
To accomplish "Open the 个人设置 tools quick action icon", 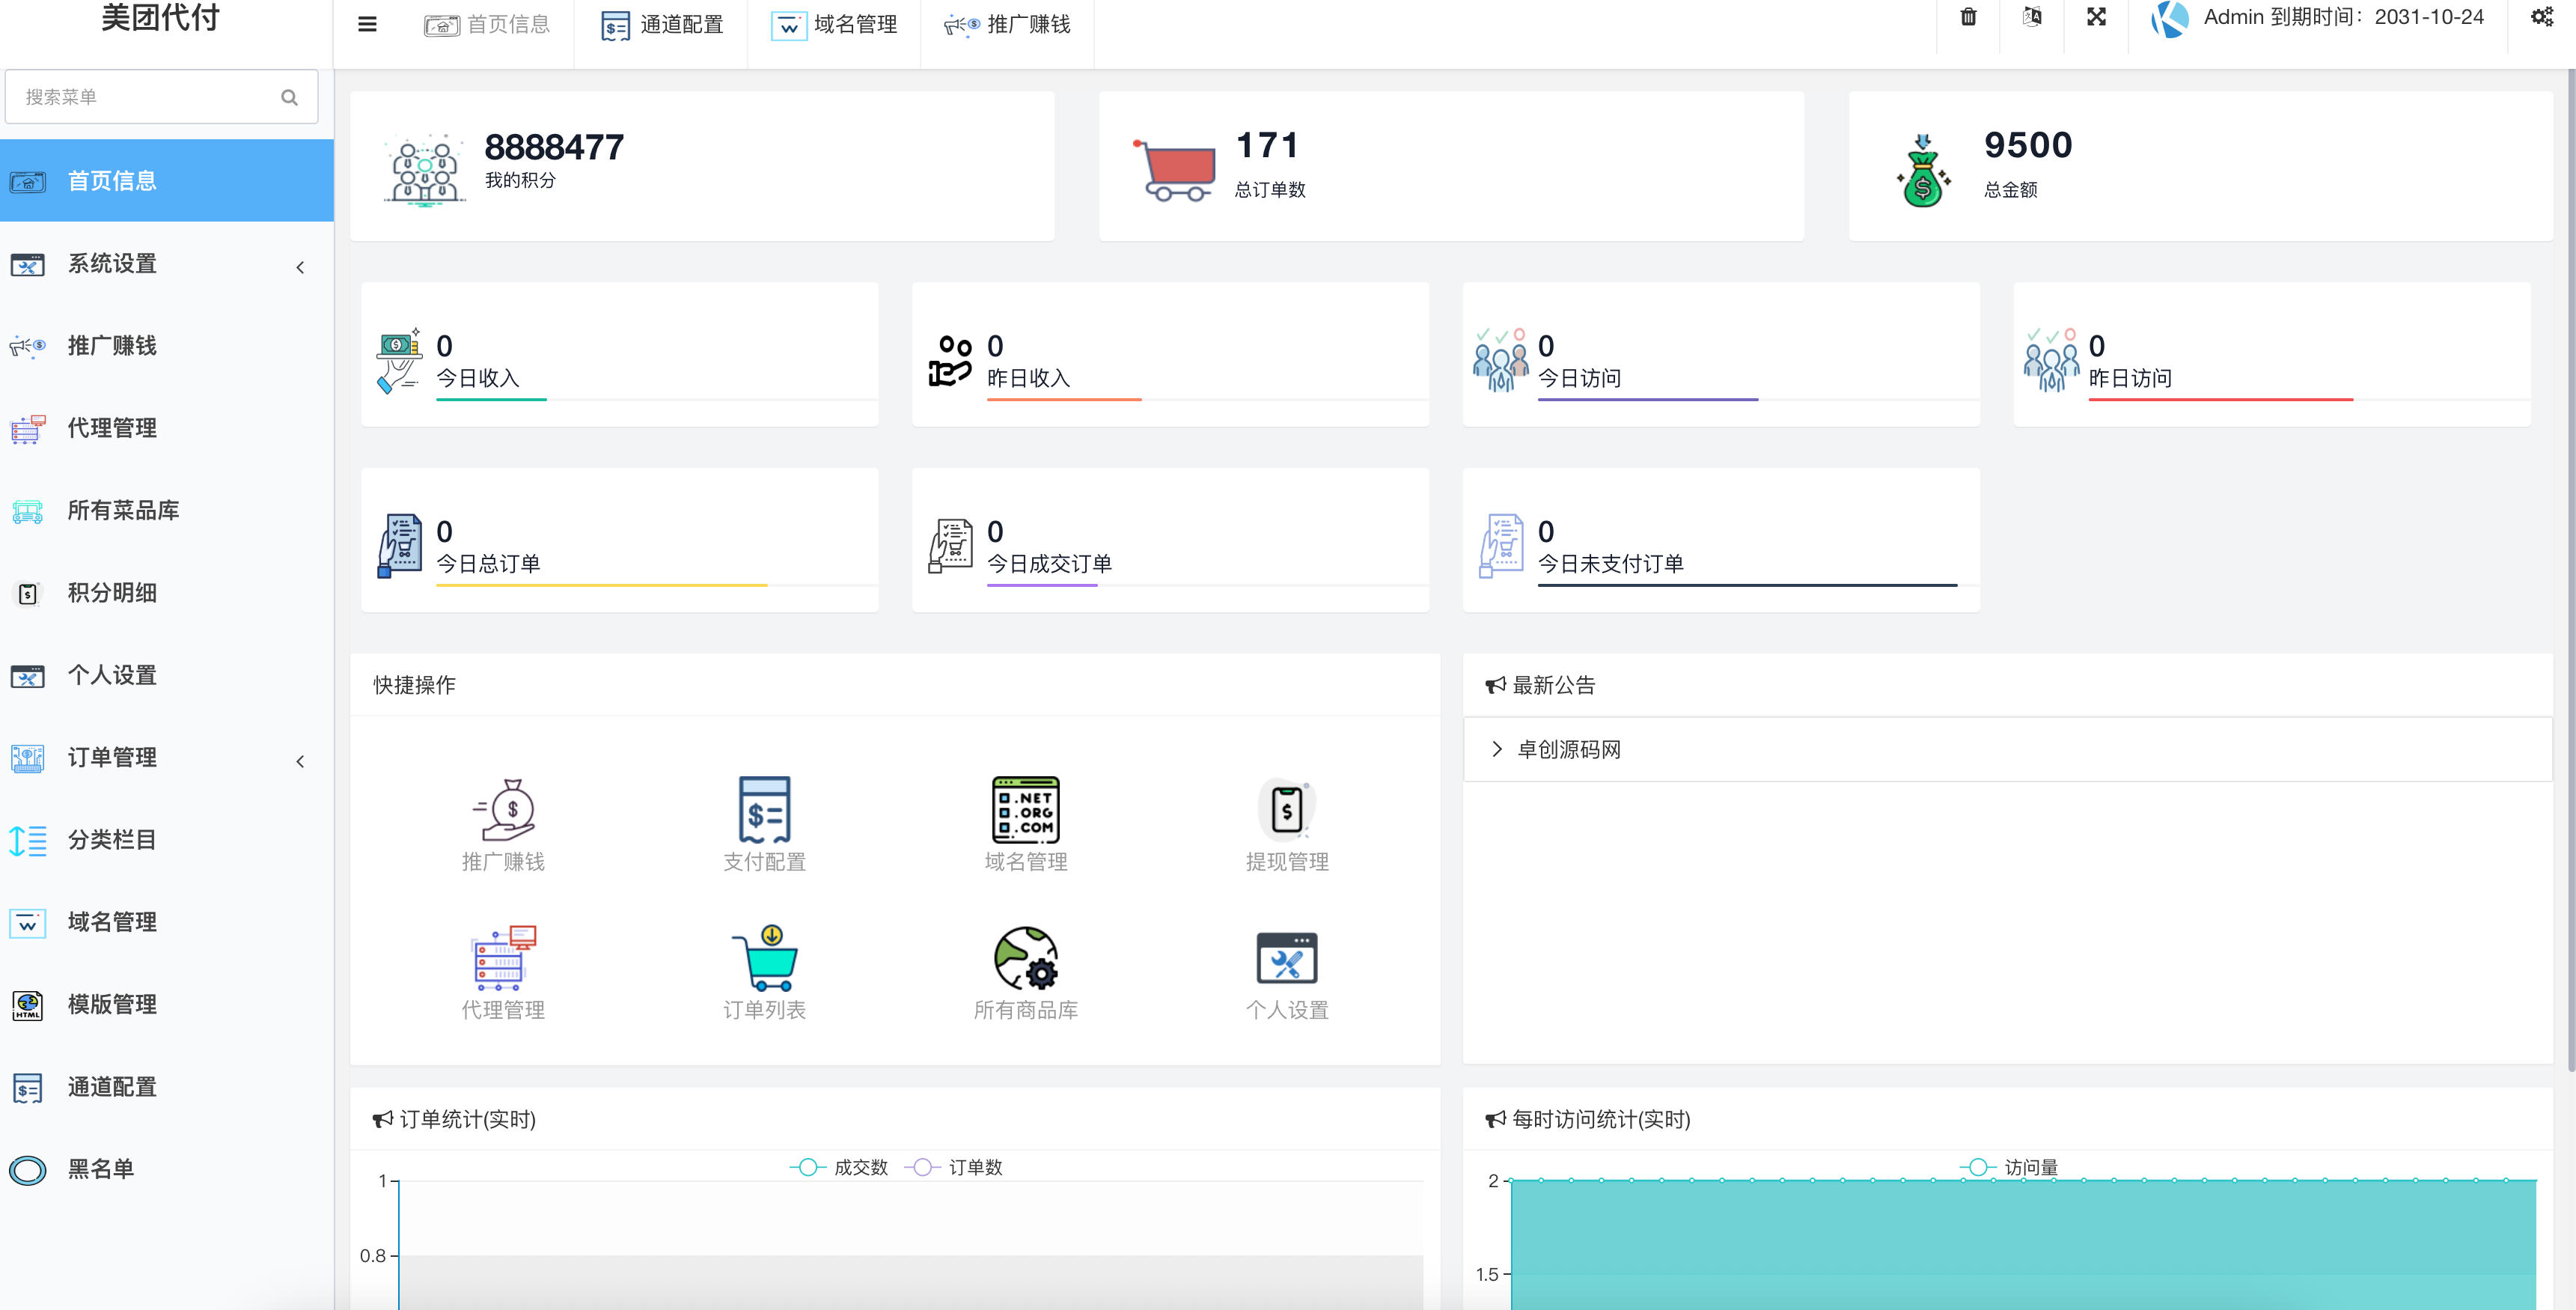I will (x=1287, y=957).
